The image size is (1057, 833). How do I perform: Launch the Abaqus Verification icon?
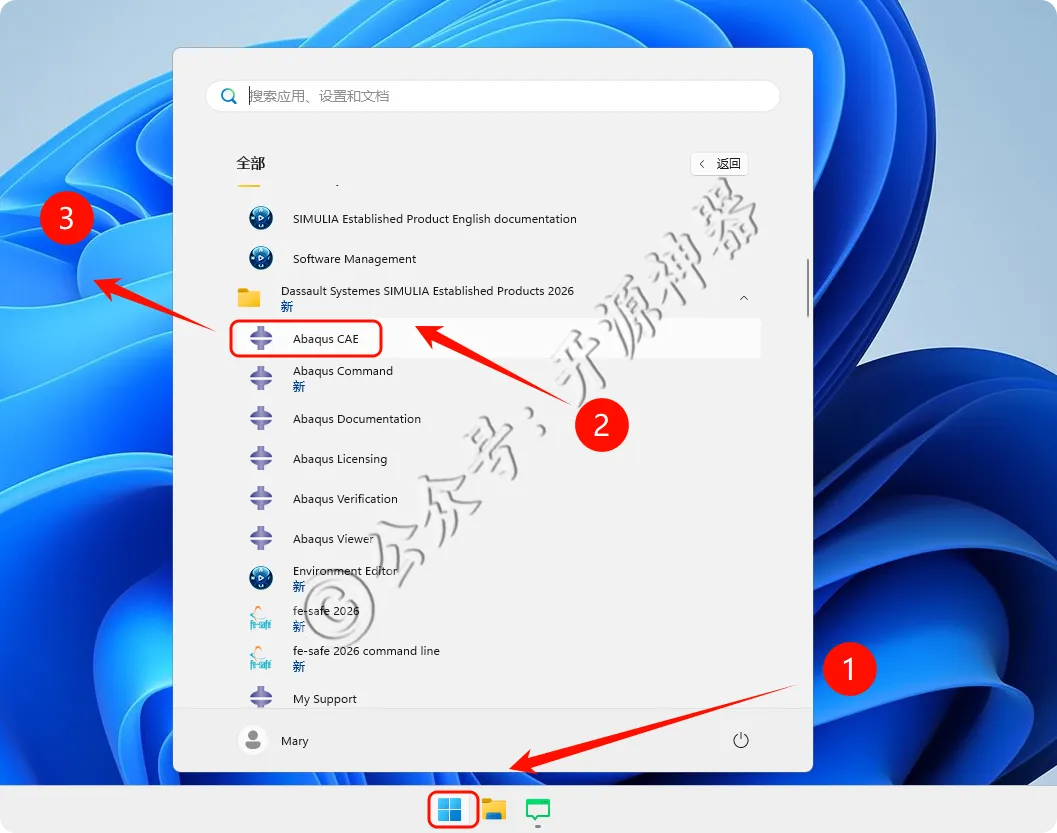click(x=261, y=499)
